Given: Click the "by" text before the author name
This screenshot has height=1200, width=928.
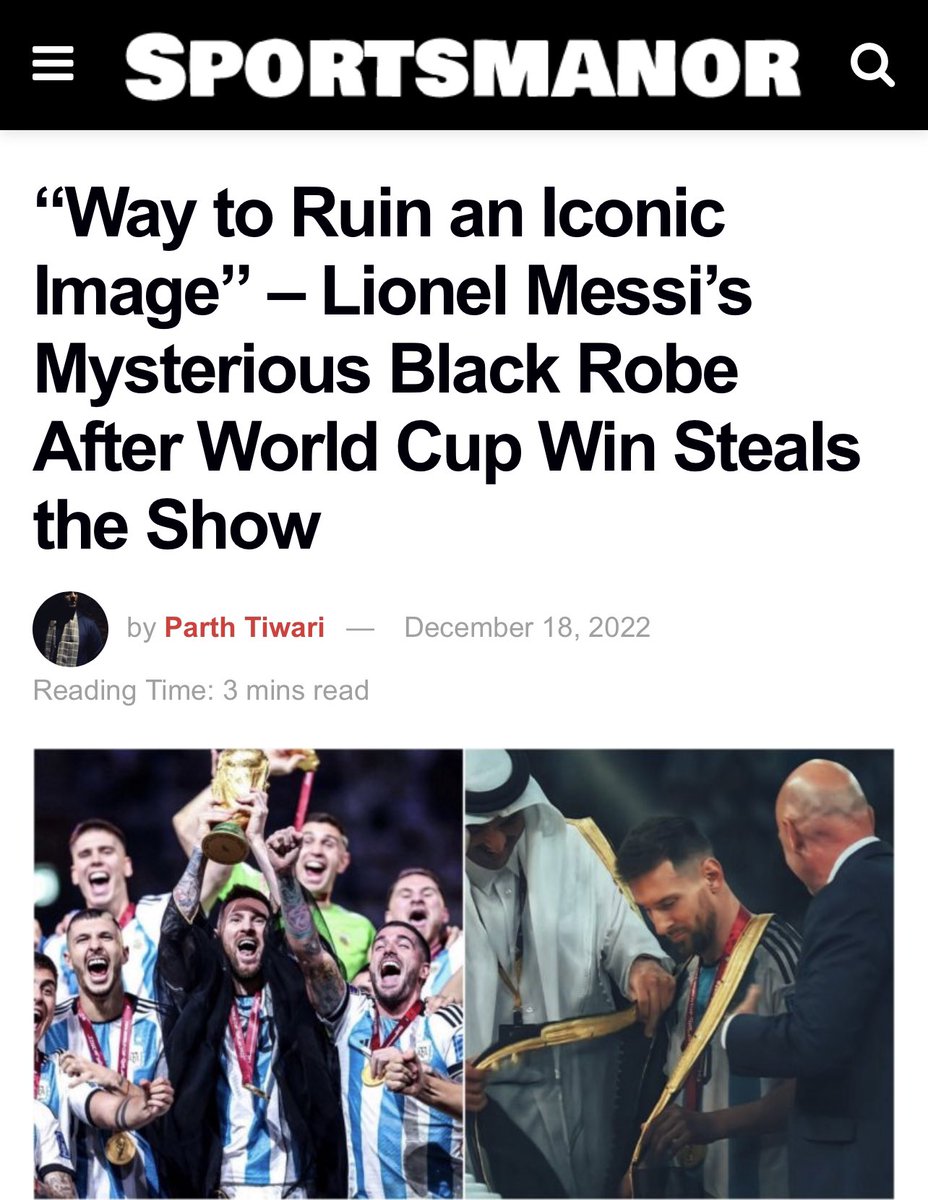Looking at the screenshot, I should [x=142, y=629].
